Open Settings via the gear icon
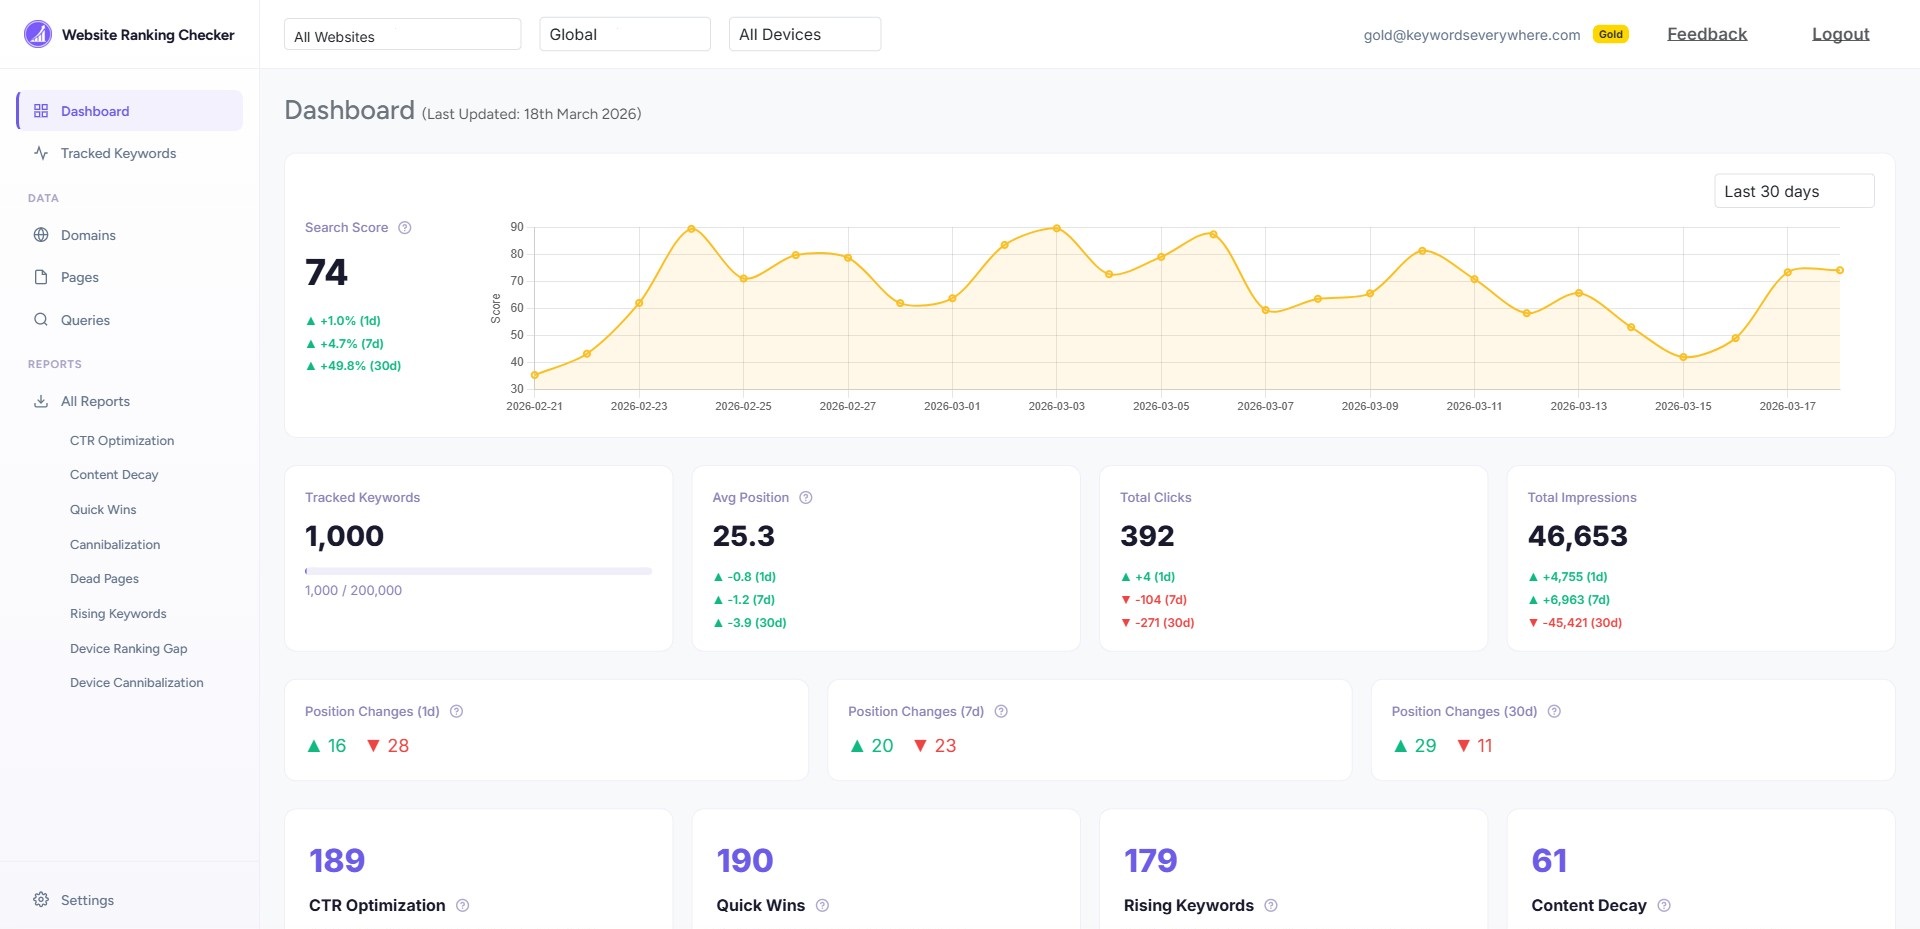 click(x=41, y=899)
